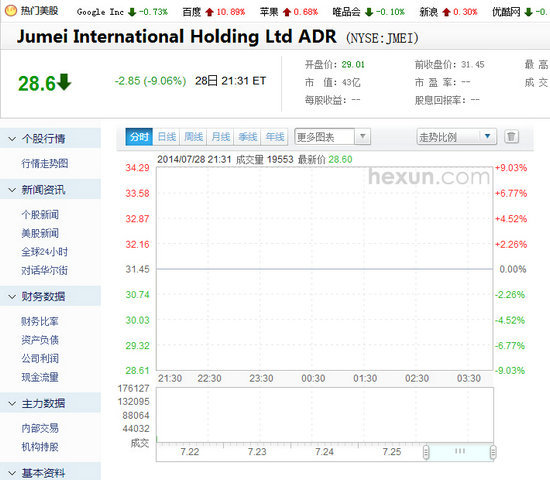Image resolution: width=550 pixels, height=480 pixels.
Task: Click the 7.22 date on the timeline
Action: pyautogui.click(x=190, y=452)
